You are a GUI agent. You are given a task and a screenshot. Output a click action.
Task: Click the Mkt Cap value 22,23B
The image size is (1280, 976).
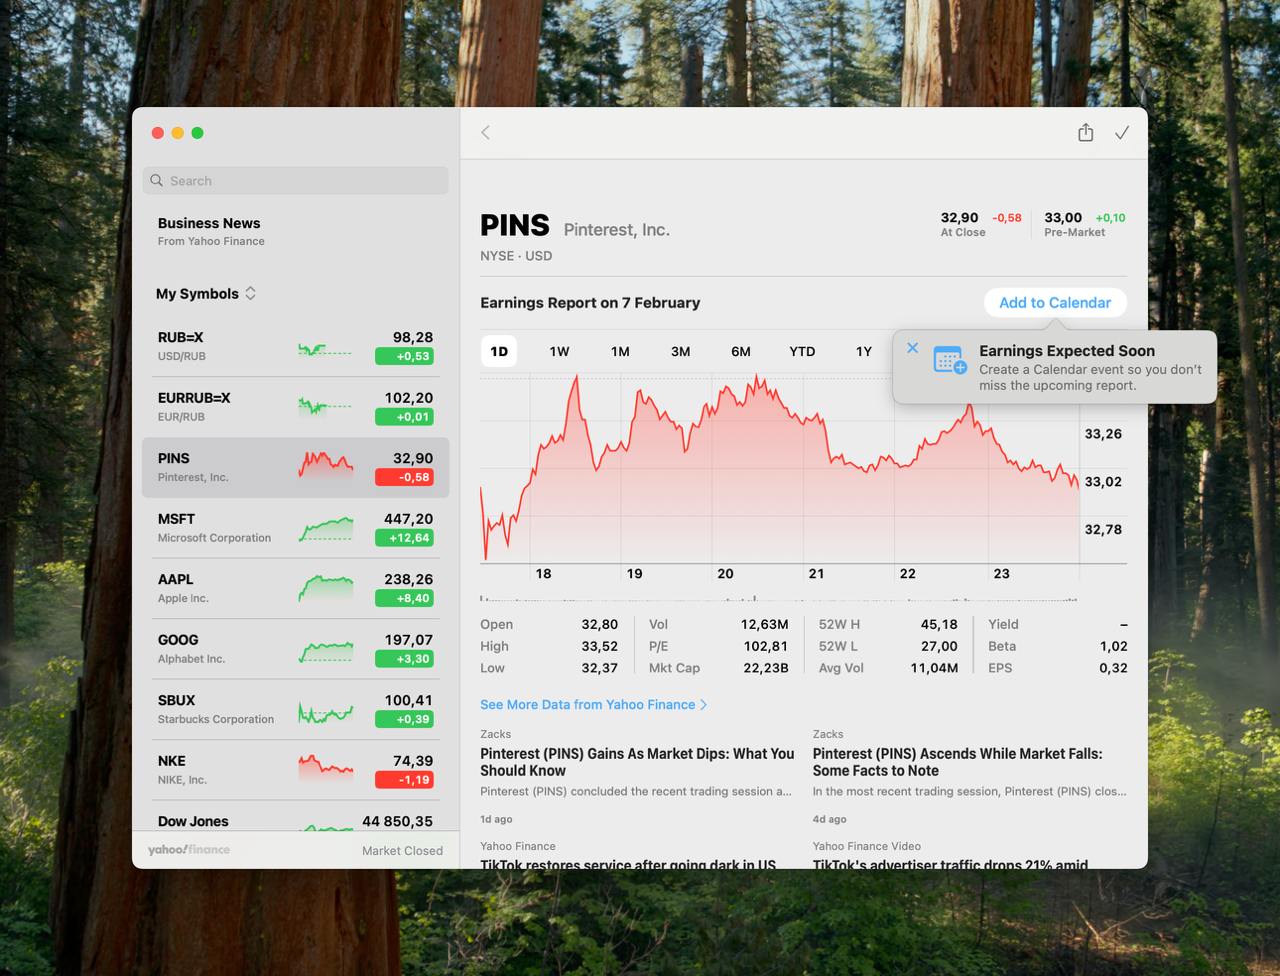(x=766, y=668)
